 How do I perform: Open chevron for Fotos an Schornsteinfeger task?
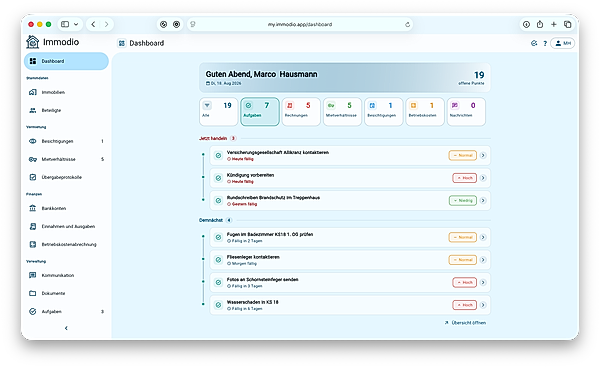[483, 282]
